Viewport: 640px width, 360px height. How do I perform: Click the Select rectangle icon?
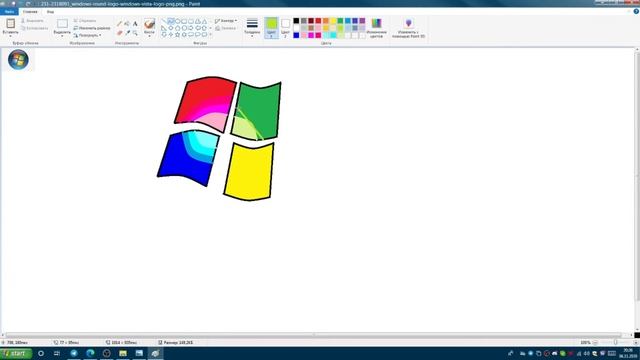click(62, 24)
